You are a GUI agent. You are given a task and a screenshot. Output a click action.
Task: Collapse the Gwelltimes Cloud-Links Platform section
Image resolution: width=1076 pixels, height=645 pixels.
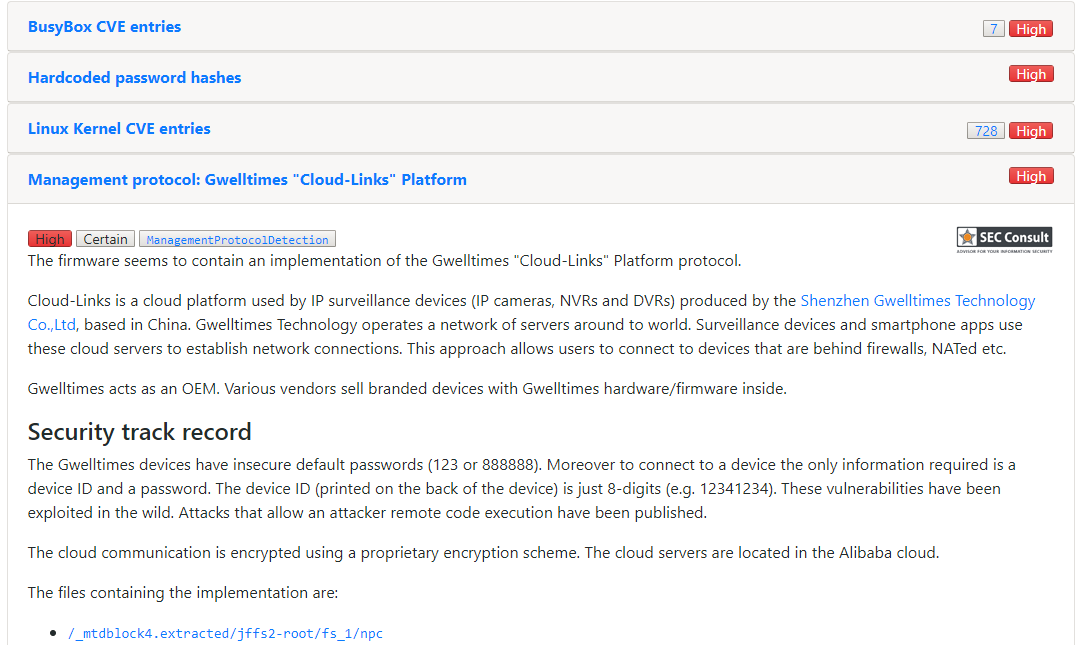tap(247, 180)
